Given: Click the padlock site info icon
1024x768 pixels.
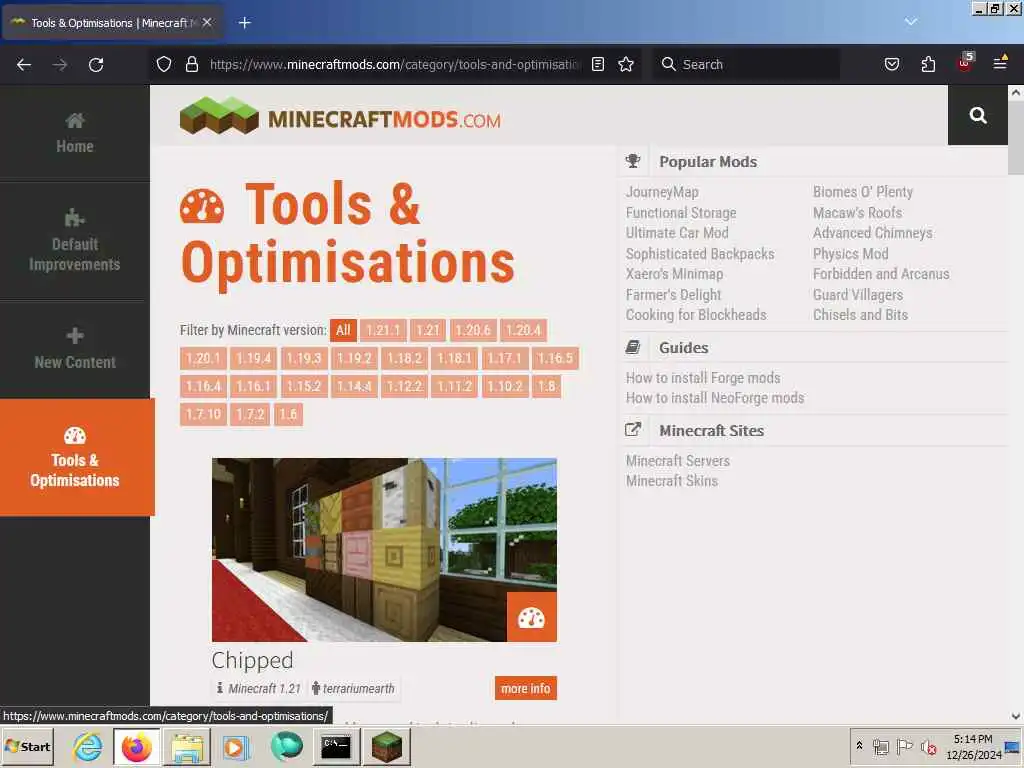Looking at the screenshot, I should coord(191,64).
